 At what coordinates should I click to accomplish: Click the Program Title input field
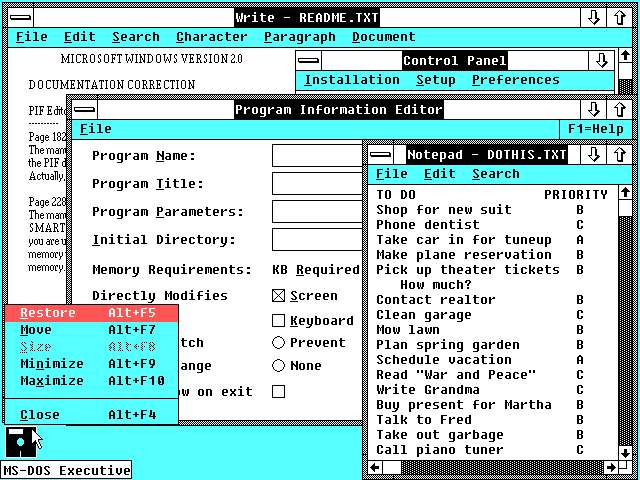[317, 183]
